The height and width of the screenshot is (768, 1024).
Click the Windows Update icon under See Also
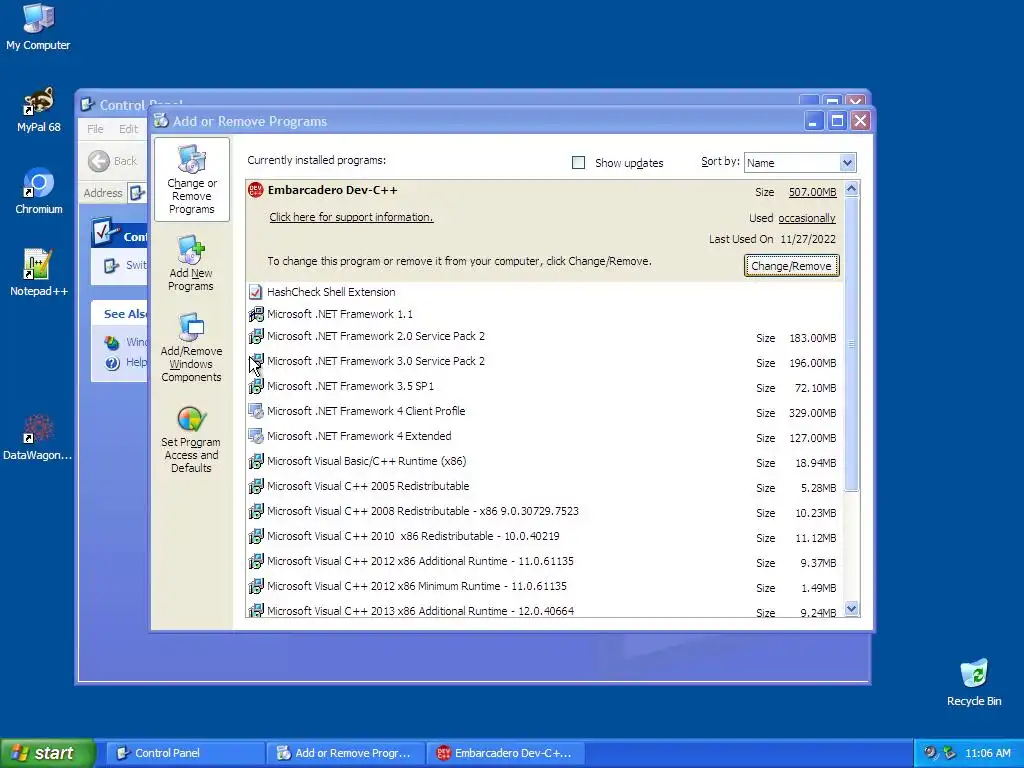point(112,342)
